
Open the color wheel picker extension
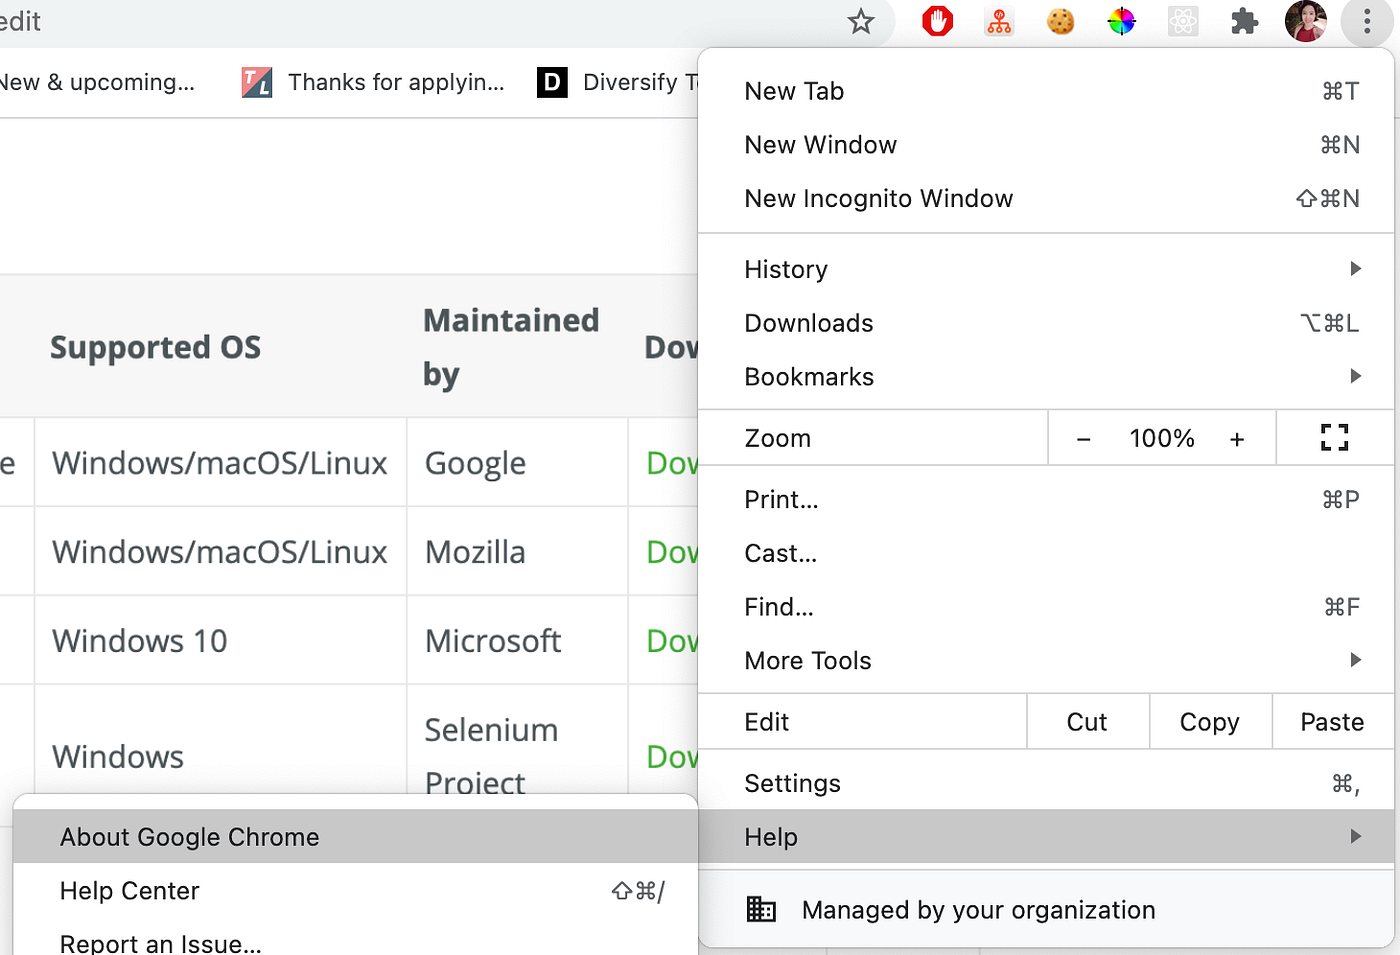tap(1122, 21)
